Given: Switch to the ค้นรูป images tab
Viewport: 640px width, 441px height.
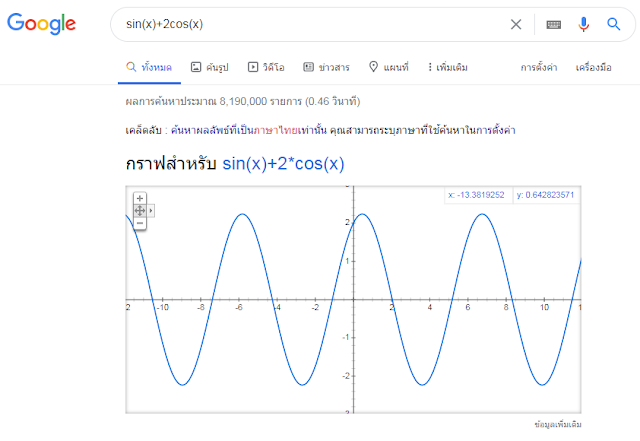Looking at the screenshot, I should (210, 68).
